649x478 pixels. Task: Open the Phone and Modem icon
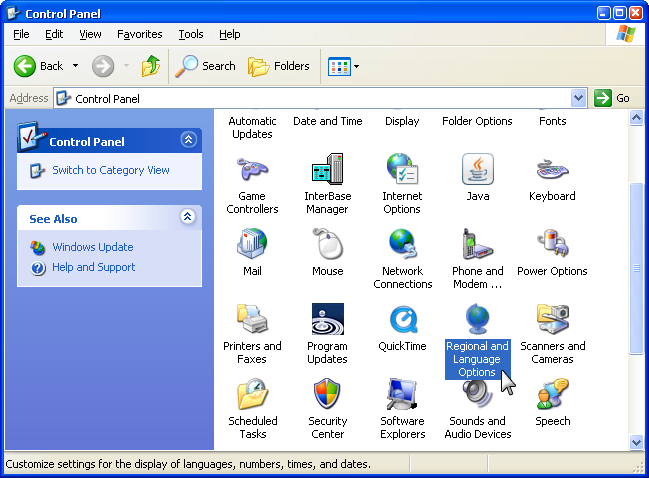[478, 243]
